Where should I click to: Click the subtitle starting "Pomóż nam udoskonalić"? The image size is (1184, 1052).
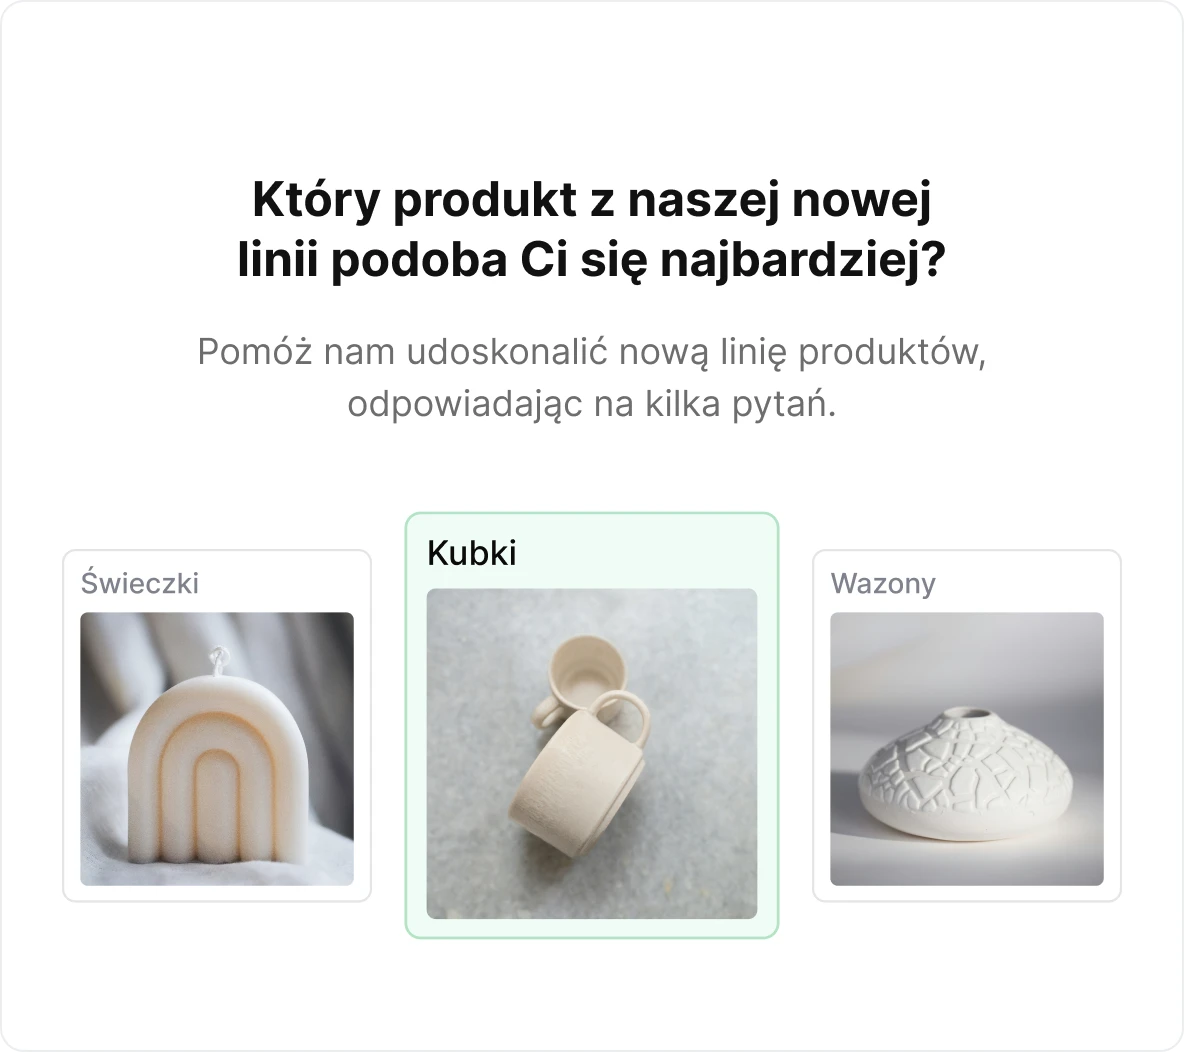pos(592,378)
